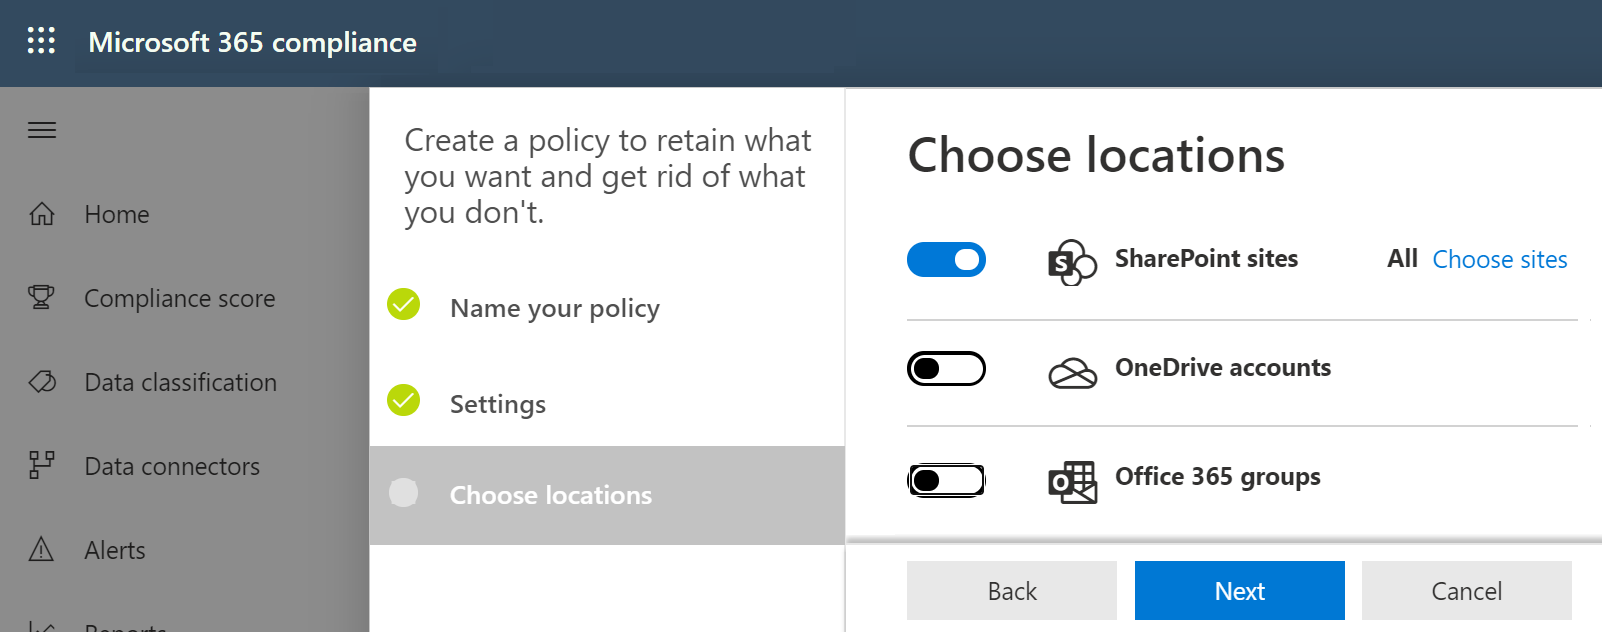1602x632 pixels.
Task: Click the SharePoint sites icon
Action: 1072,263
